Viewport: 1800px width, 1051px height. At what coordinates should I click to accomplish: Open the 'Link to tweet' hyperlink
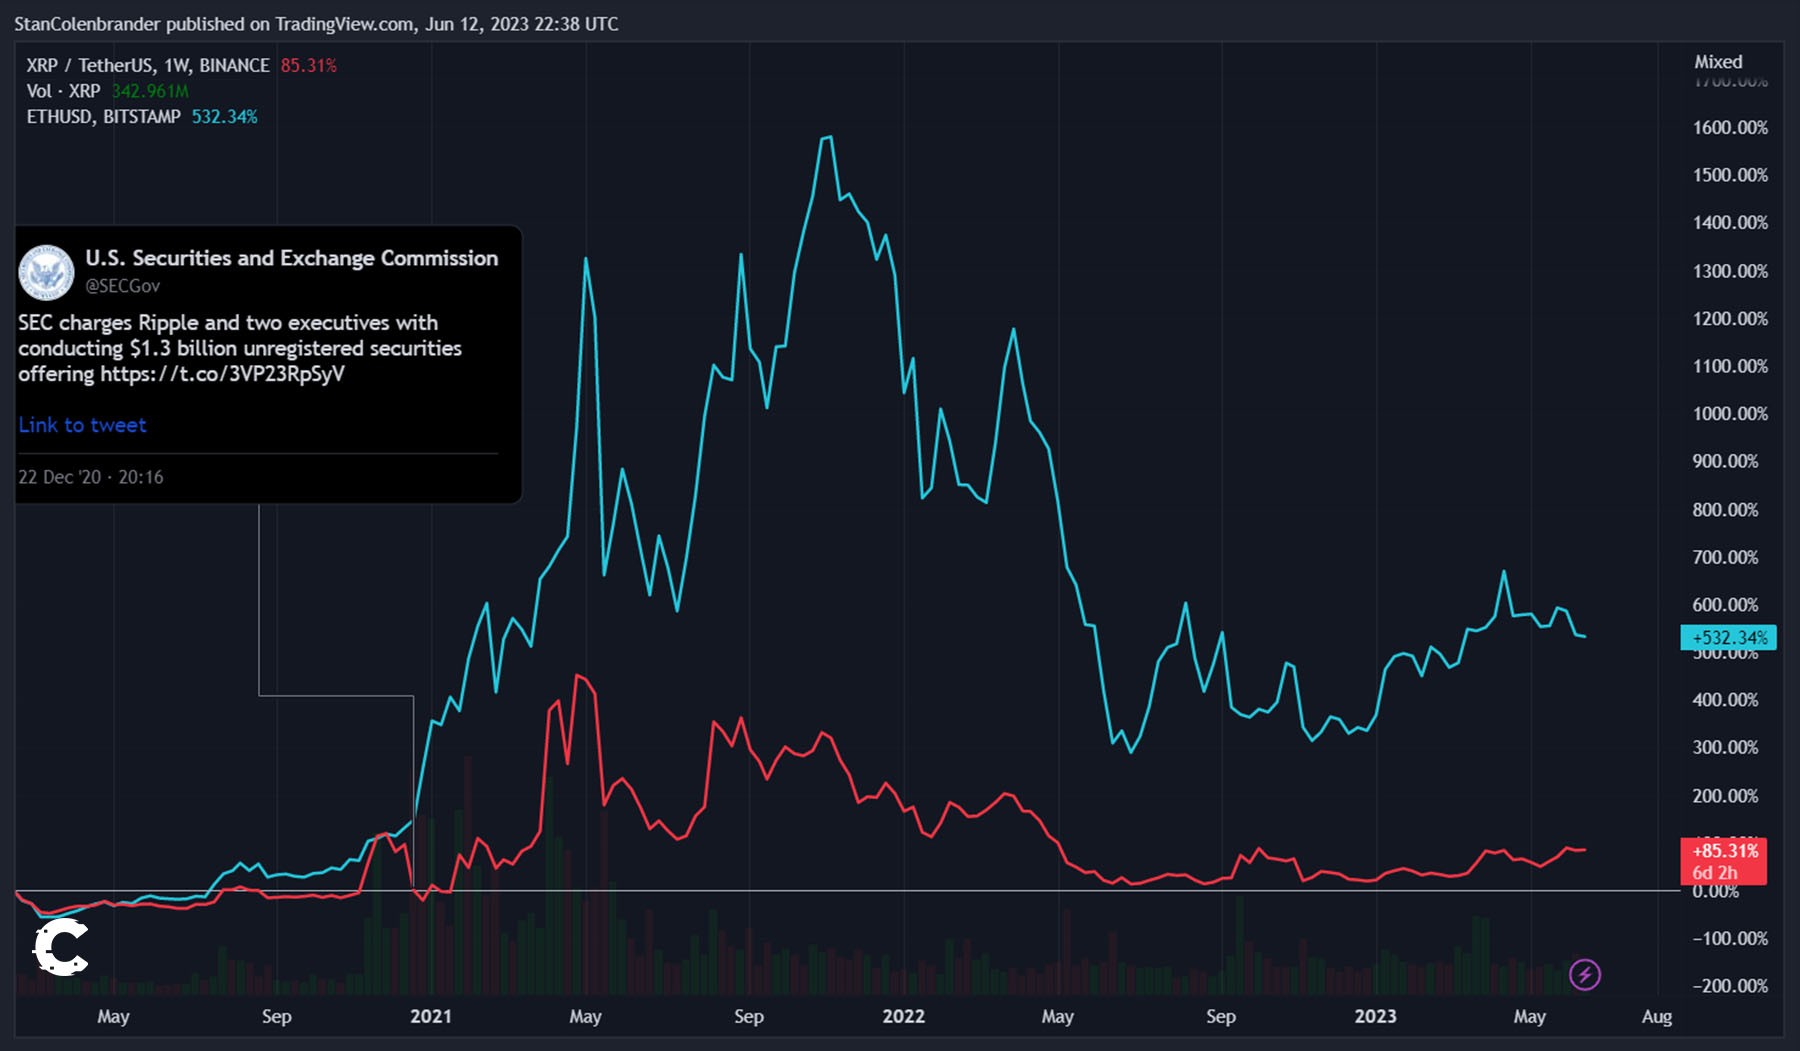[82, 425]
